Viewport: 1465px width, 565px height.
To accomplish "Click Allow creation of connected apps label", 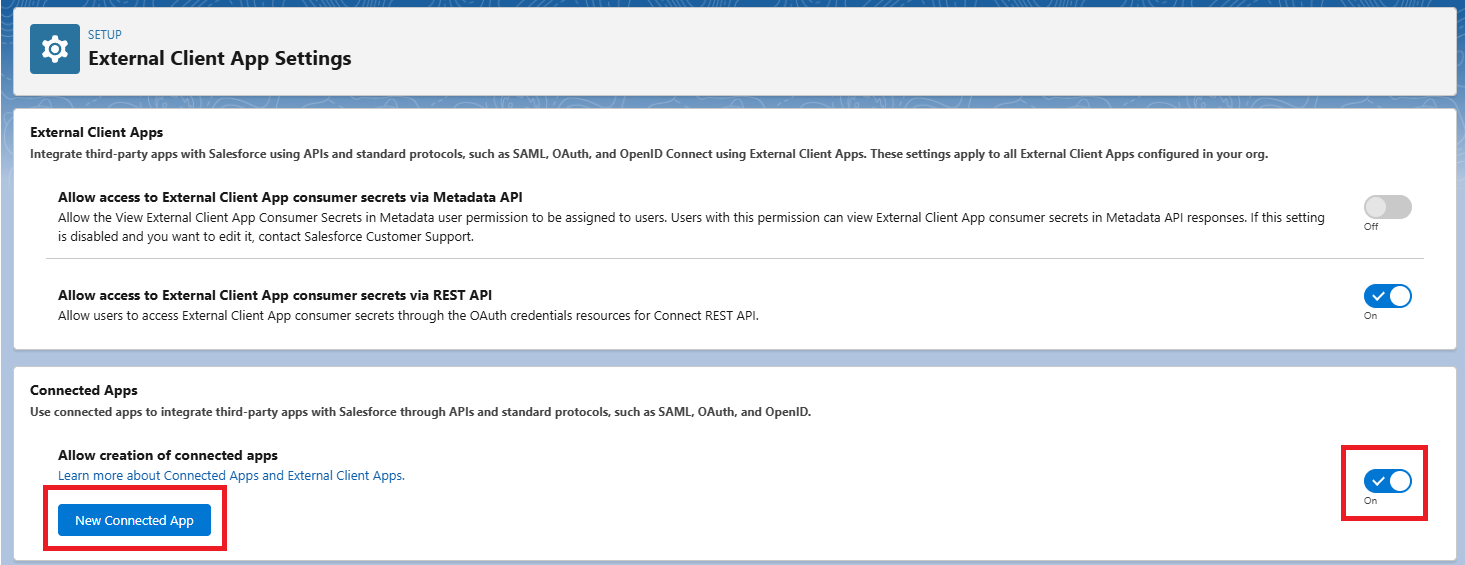I will pyautogui.click(x=168, y=455).
